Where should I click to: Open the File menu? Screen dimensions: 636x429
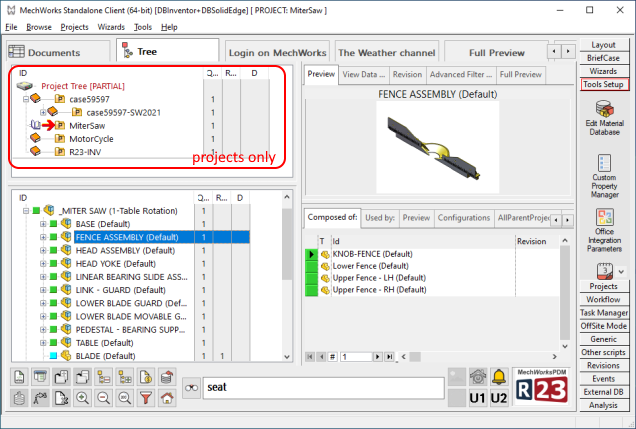pyautogui.click(x=11, y=27)
